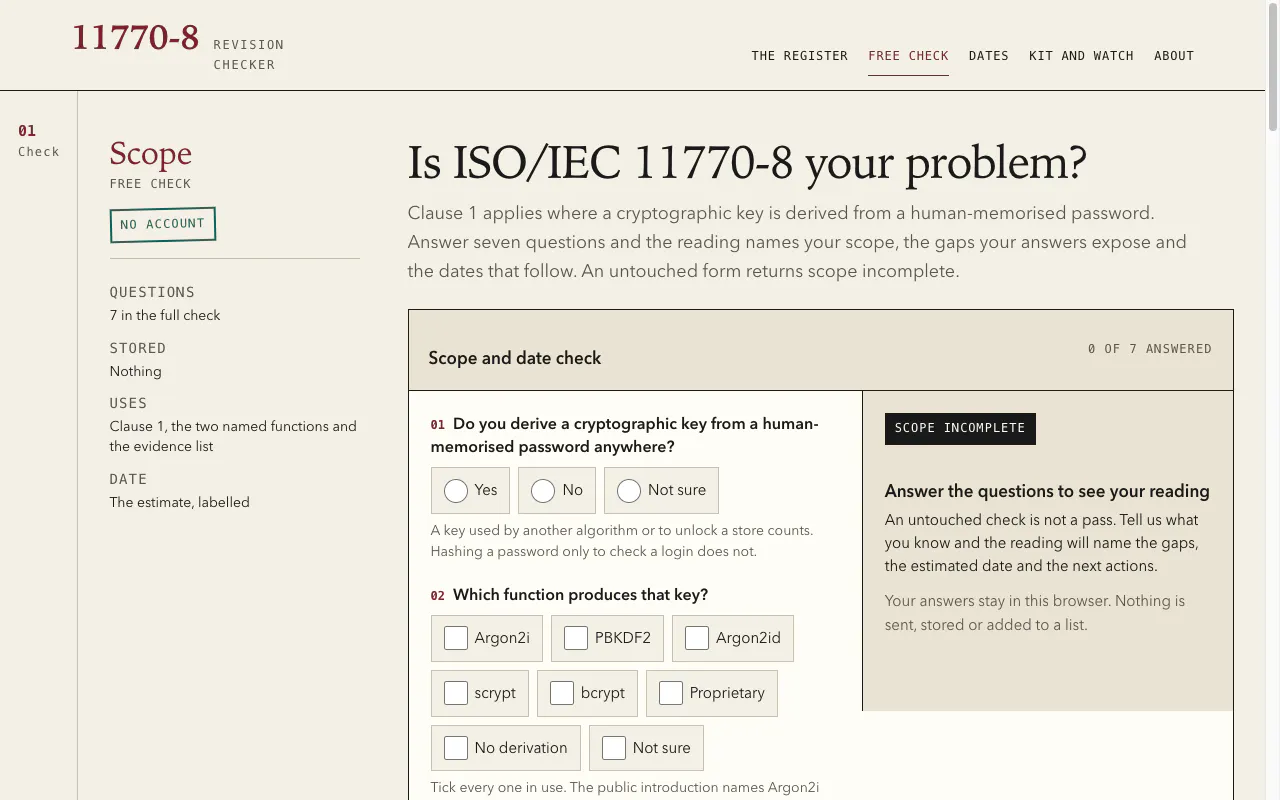Screen dimensions: 1280x800
Task: Go to the Free Check nav tab
Action: (908, 56)
